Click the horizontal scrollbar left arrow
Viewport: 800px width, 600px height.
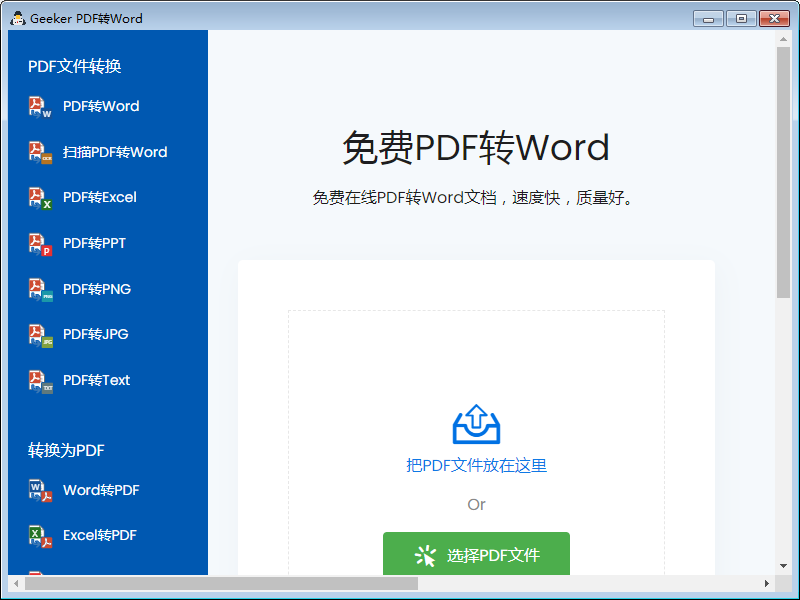pos(16,583)
